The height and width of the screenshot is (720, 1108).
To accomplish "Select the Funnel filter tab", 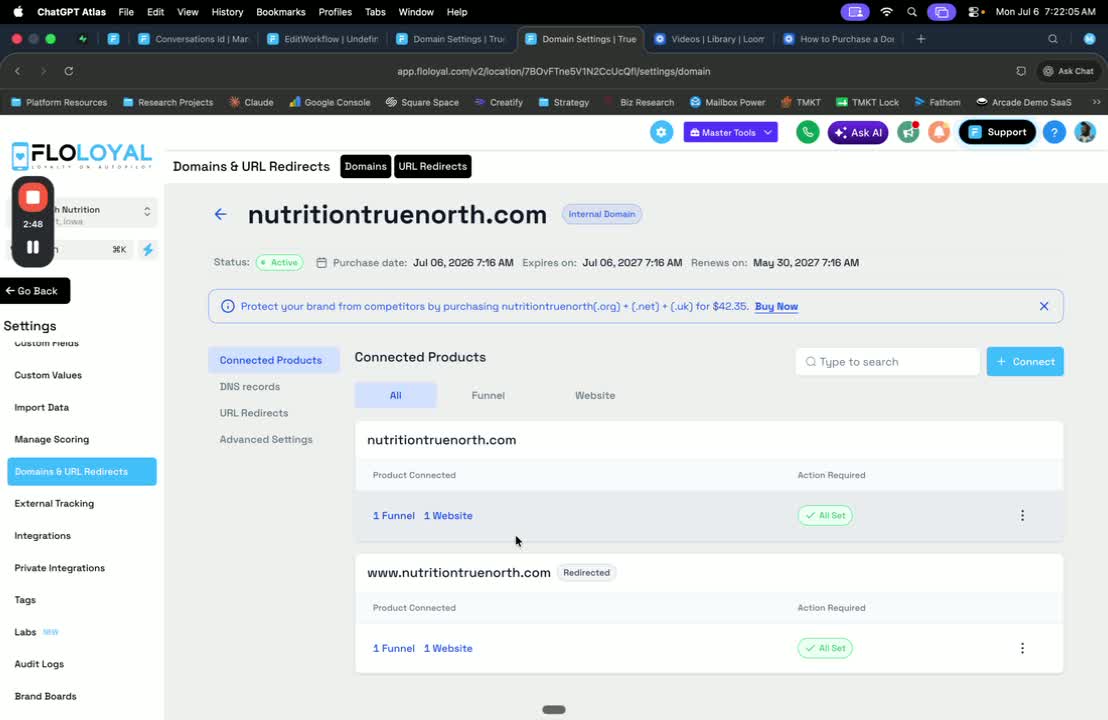I will [488, 395].
